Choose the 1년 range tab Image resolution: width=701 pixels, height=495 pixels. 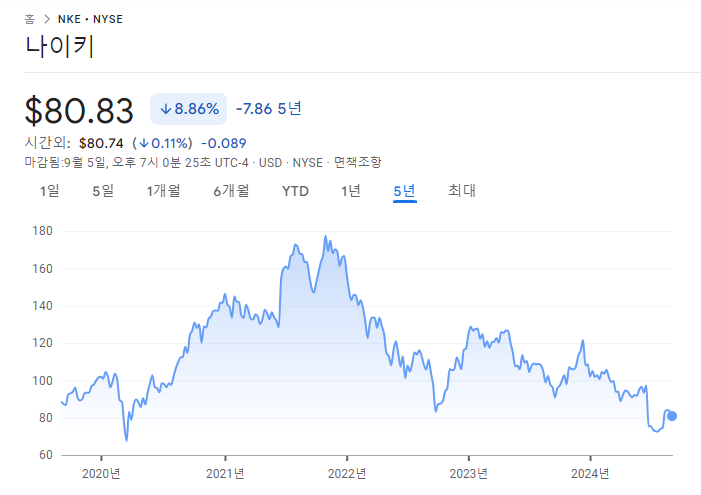(351, 191)
